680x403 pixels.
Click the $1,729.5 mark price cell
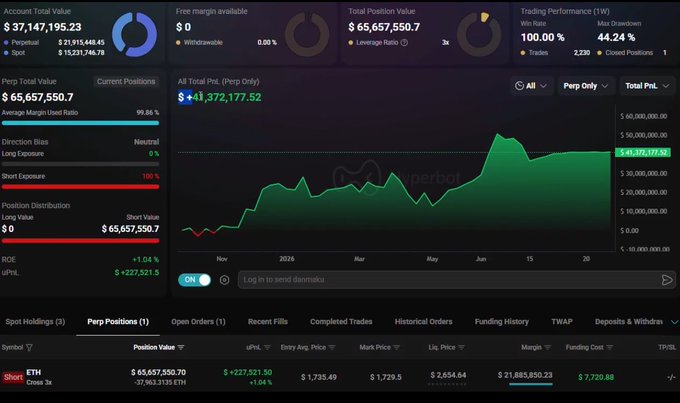point(386,377)
